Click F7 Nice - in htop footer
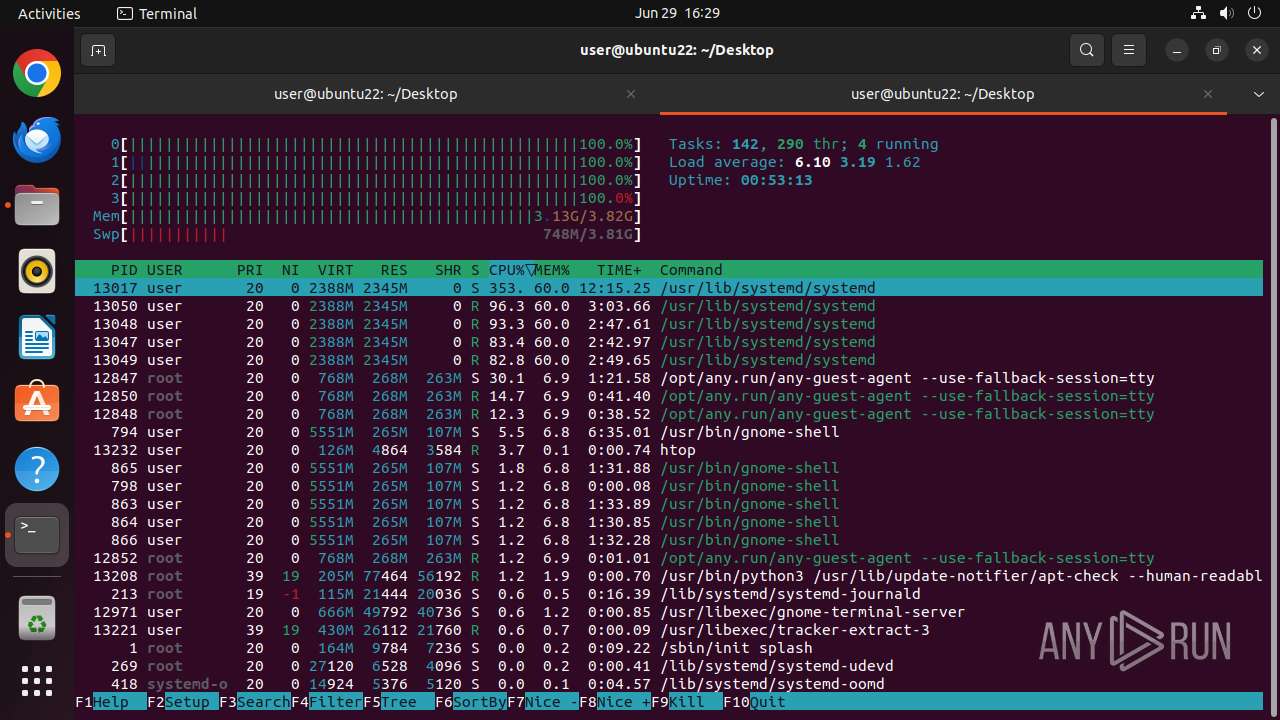 coord(543,702)
